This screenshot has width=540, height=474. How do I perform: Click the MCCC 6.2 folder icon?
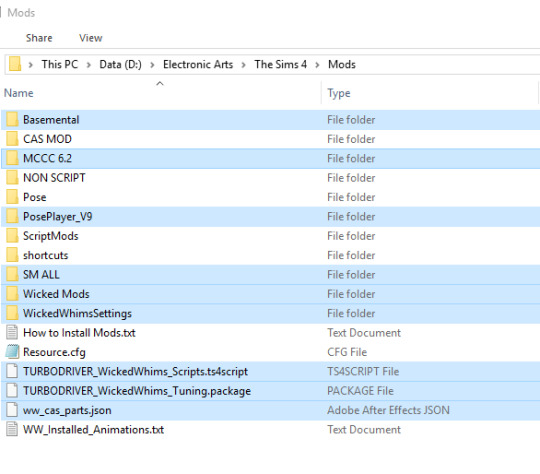click(x=12, y=158)
